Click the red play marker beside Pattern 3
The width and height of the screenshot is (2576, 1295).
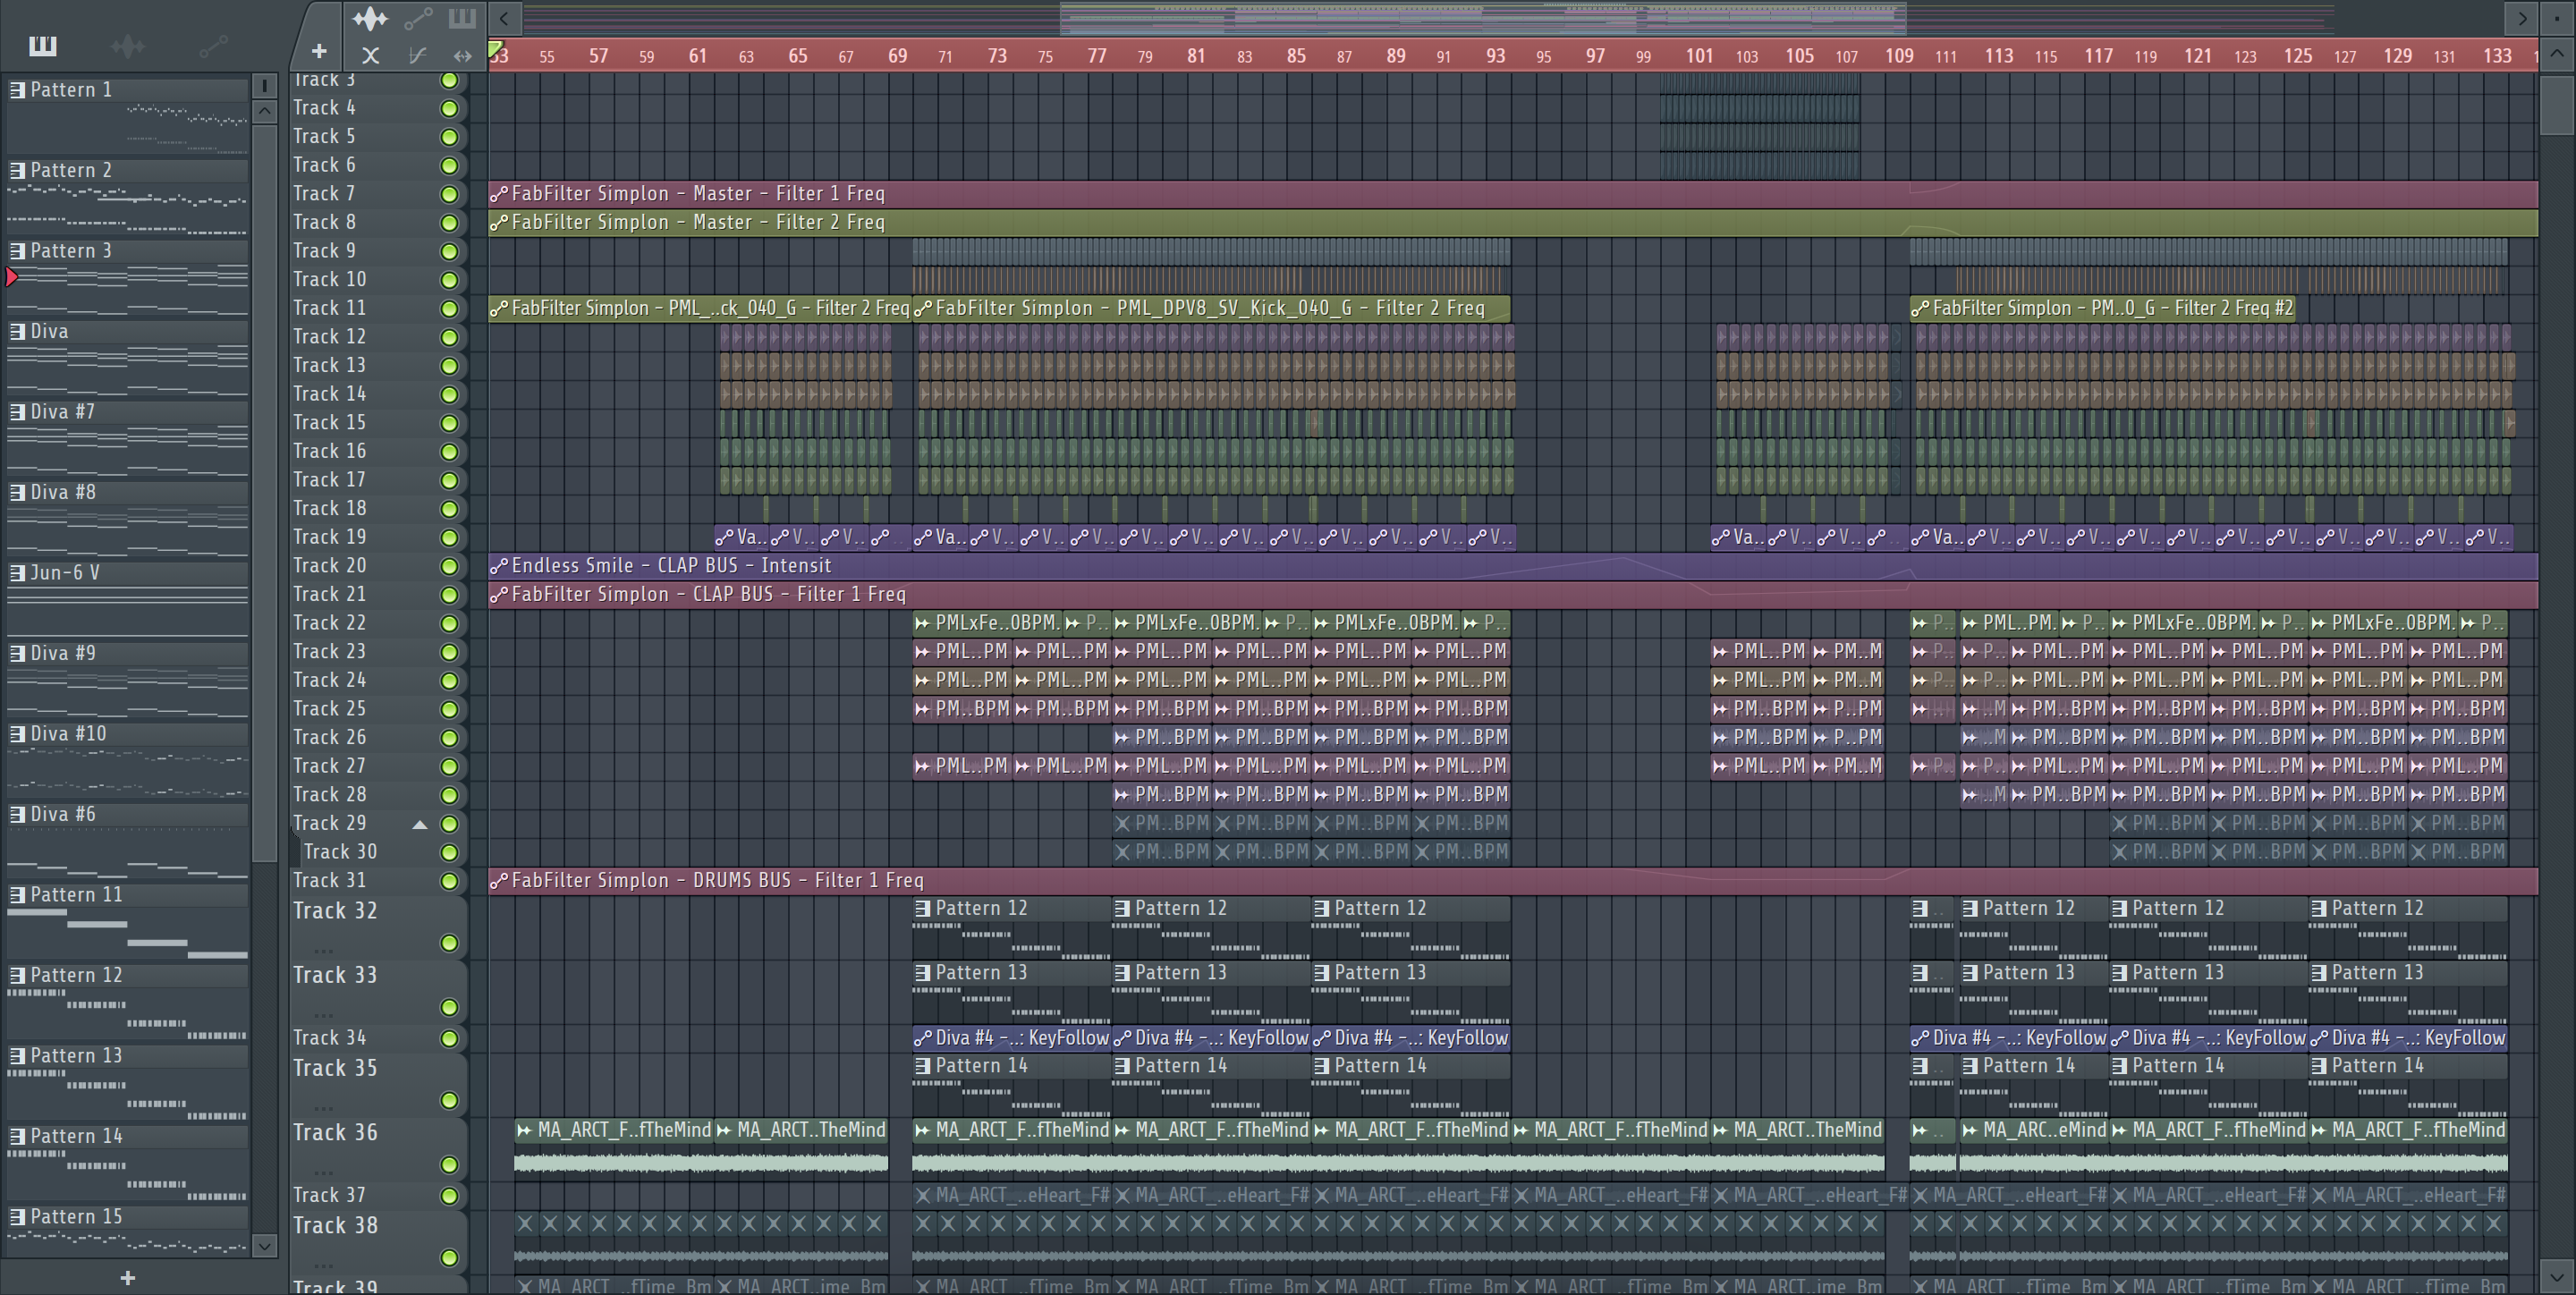[x=11, y=277]
